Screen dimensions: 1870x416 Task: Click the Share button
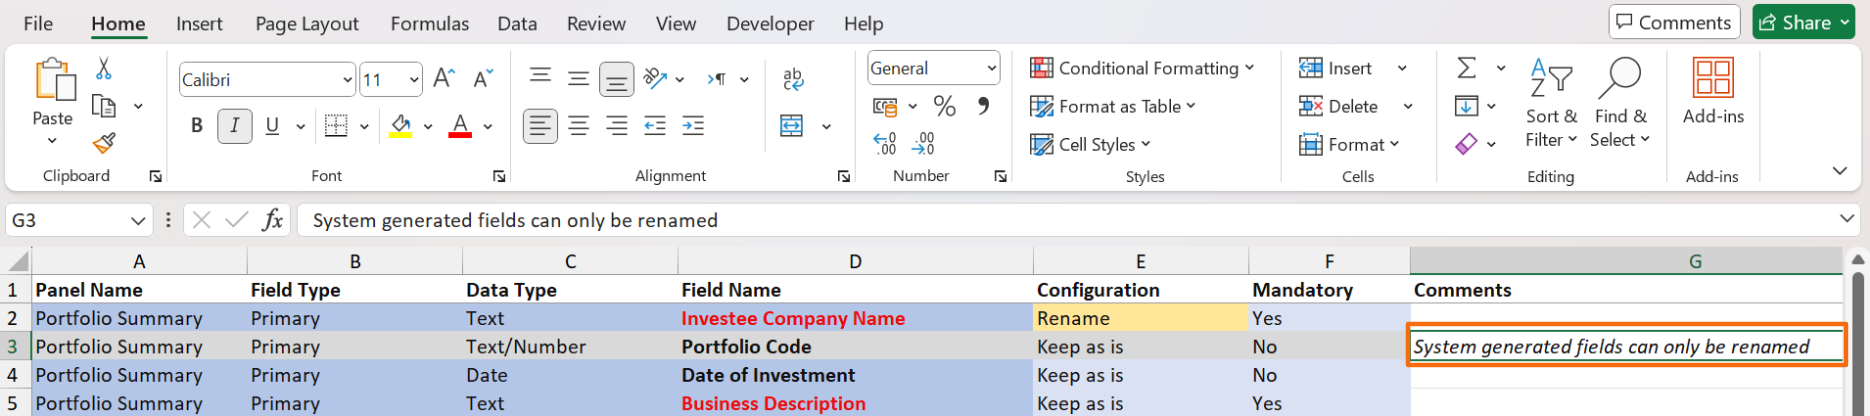pyautogui.click(x=1803, y=22)
